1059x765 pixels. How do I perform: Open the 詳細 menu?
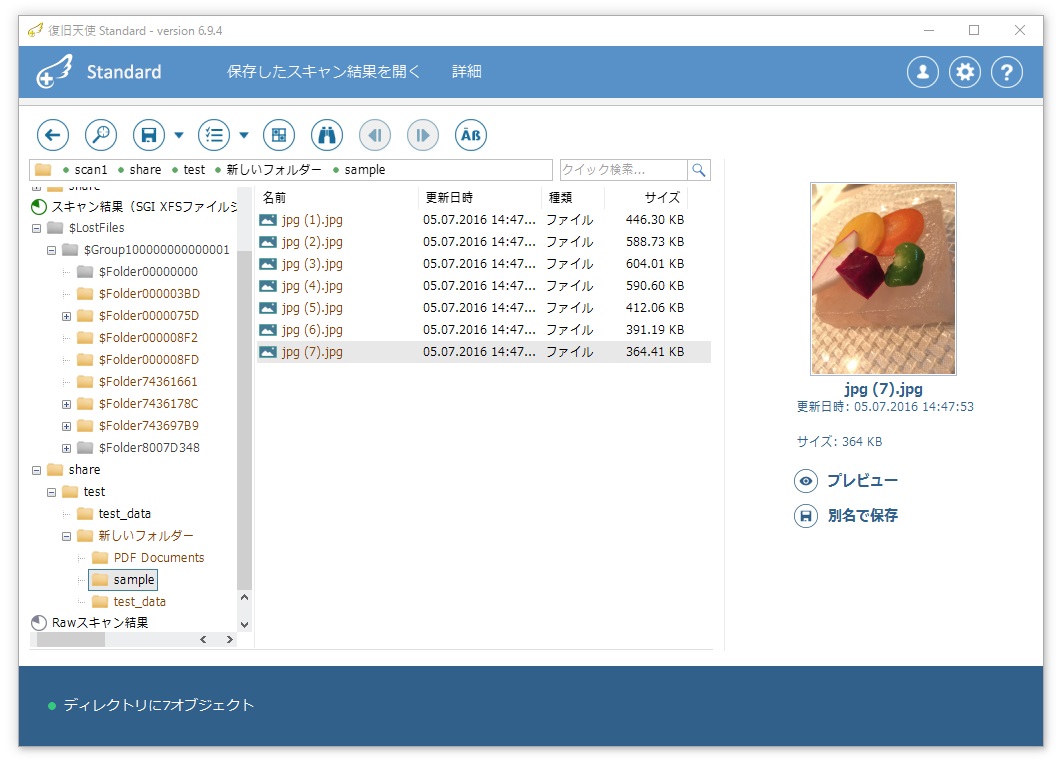(467, 72)
